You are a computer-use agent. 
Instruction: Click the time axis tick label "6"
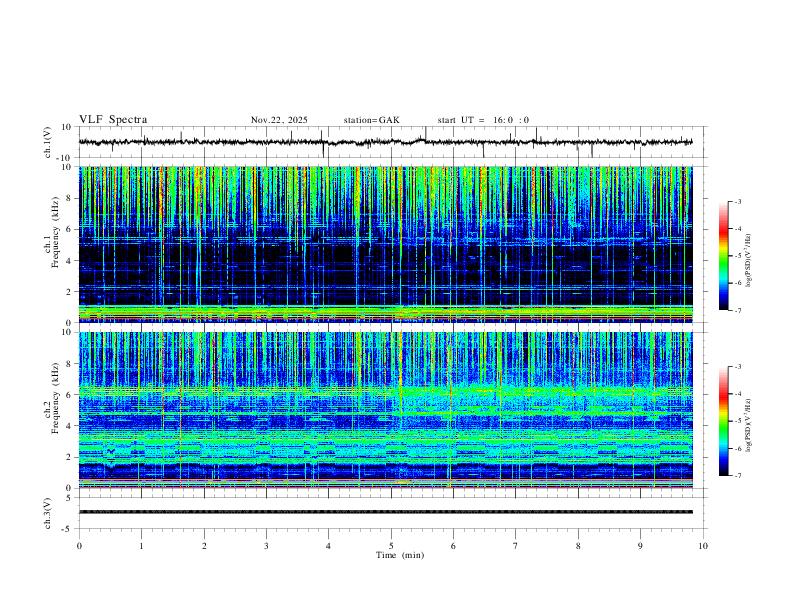coord(453,546)
